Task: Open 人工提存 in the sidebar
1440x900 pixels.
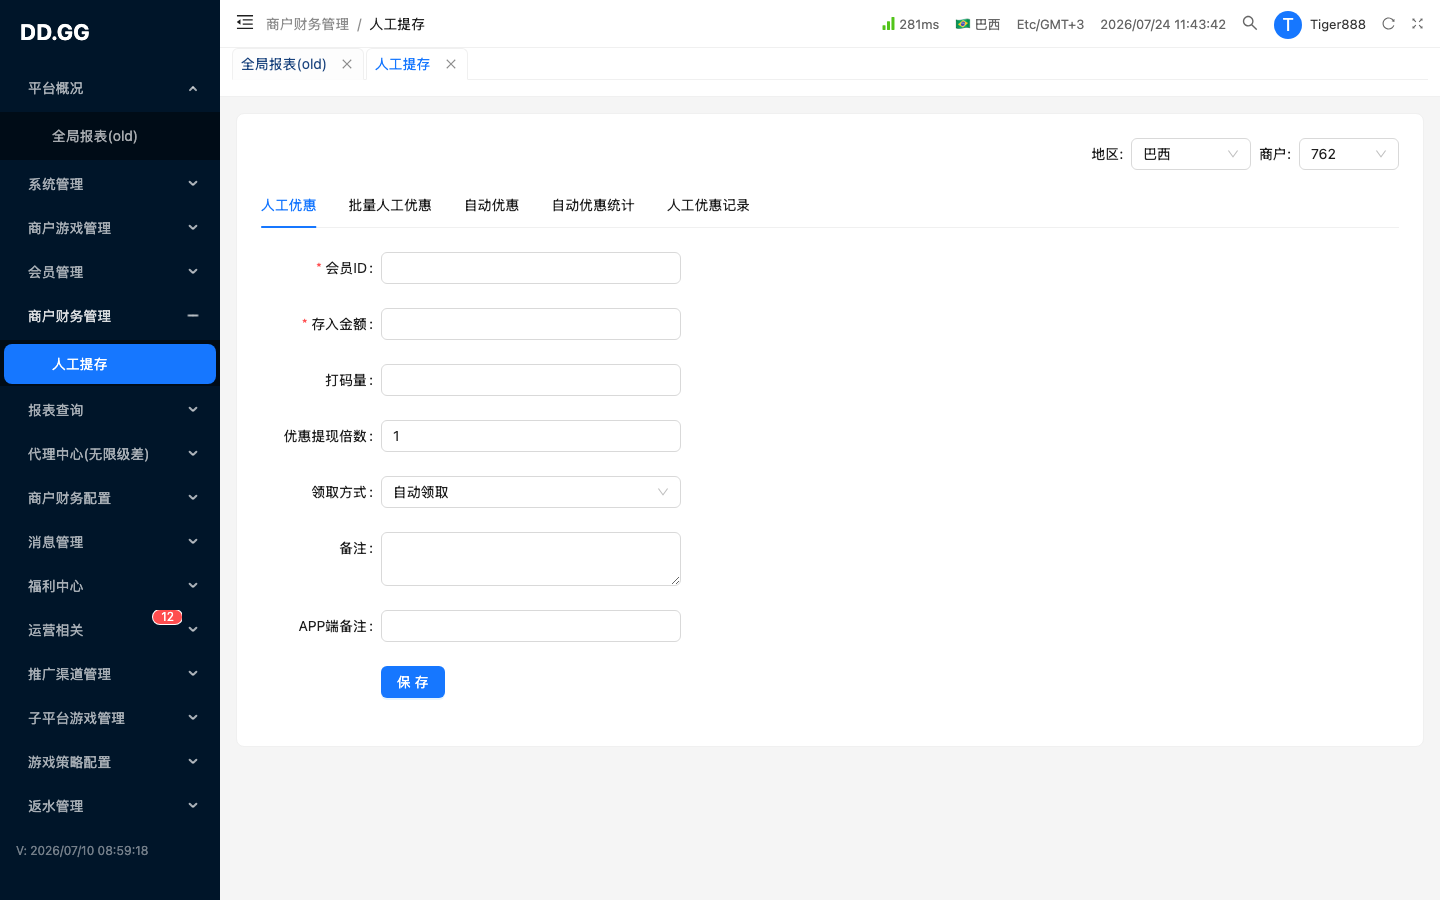Action: (110, 364)
